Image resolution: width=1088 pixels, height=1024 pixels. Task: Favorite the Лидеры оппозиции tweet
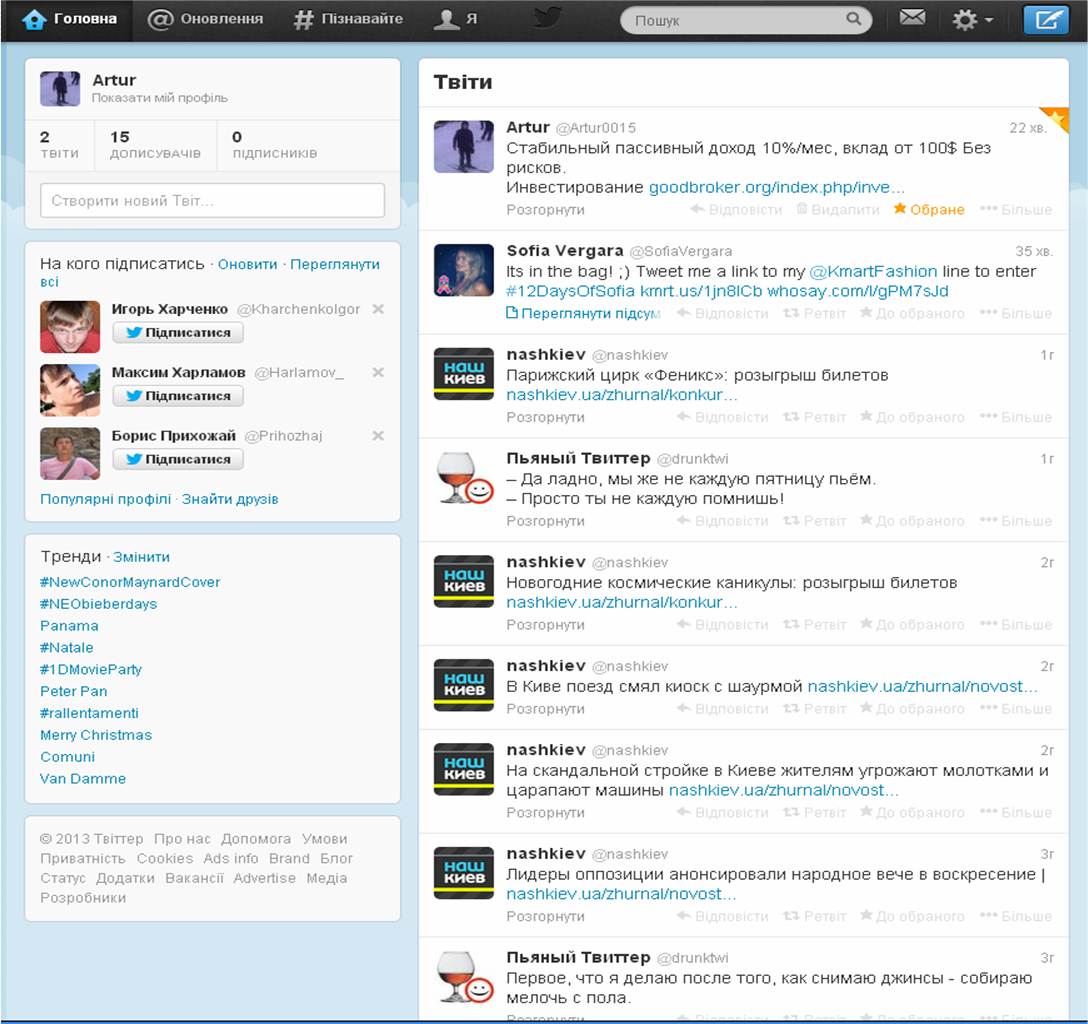click(x=912, y=916)
